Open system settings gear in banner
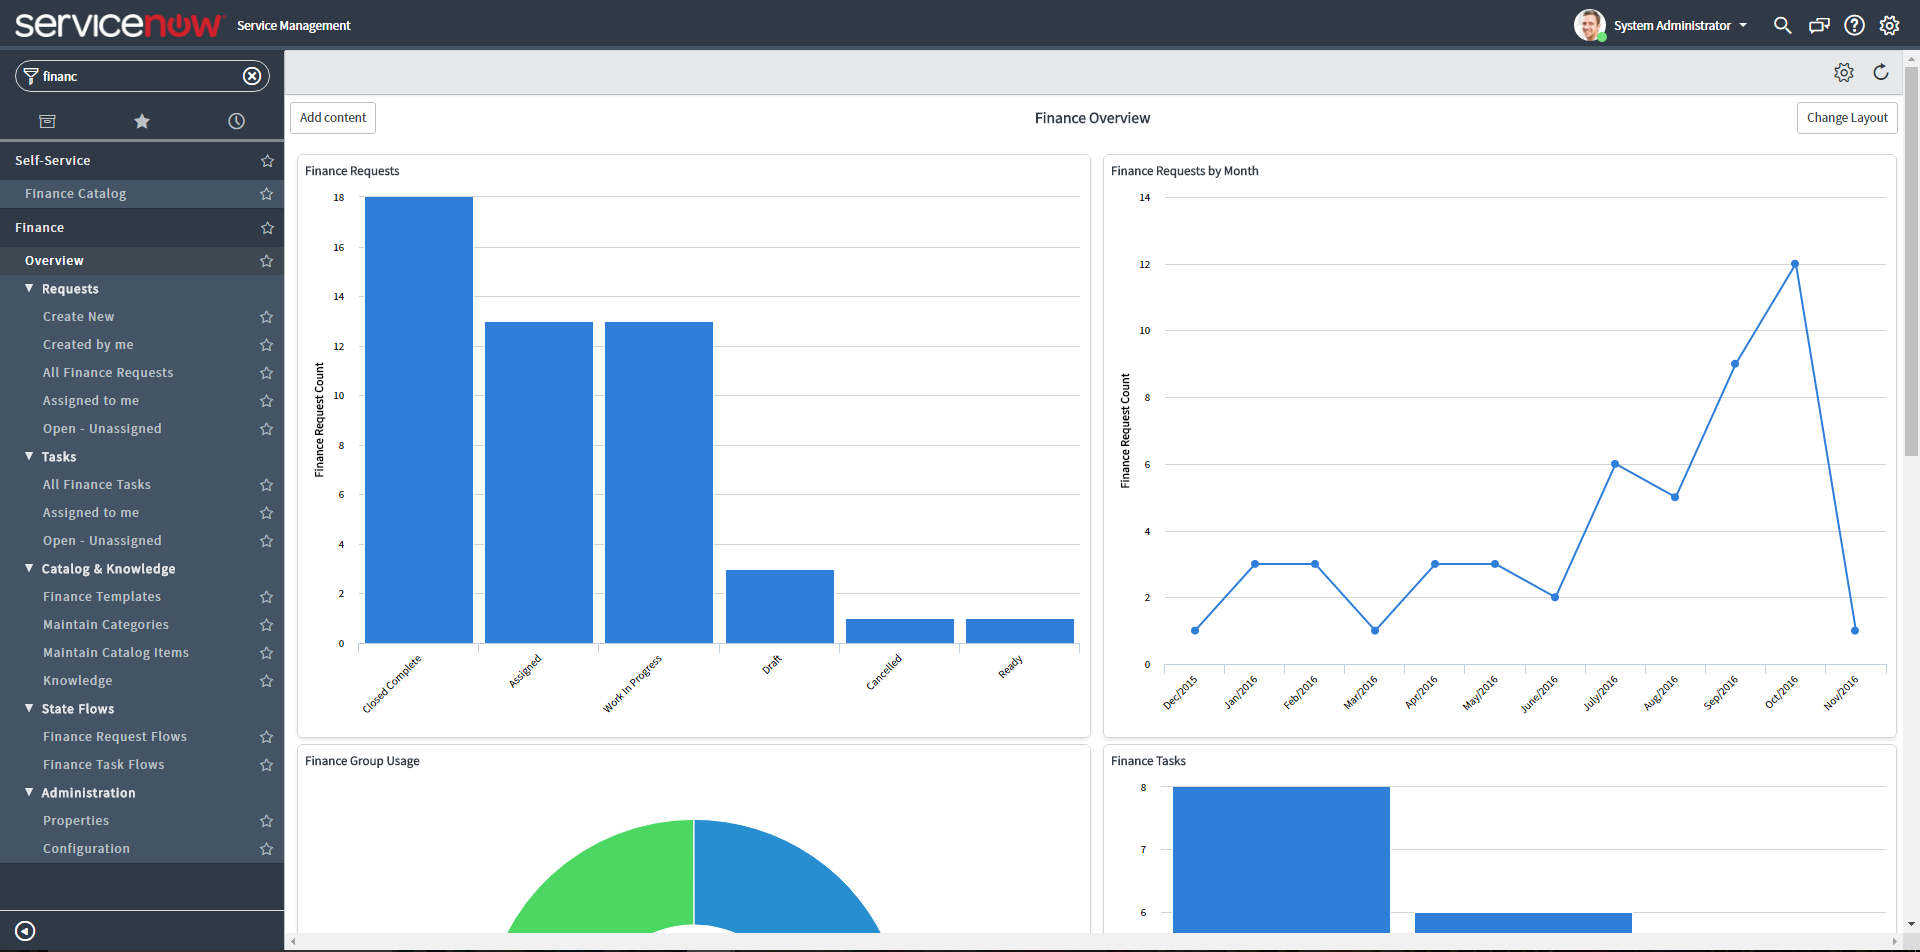The width and height of the screenshot is (1920, 952). tap(1889, 25)
